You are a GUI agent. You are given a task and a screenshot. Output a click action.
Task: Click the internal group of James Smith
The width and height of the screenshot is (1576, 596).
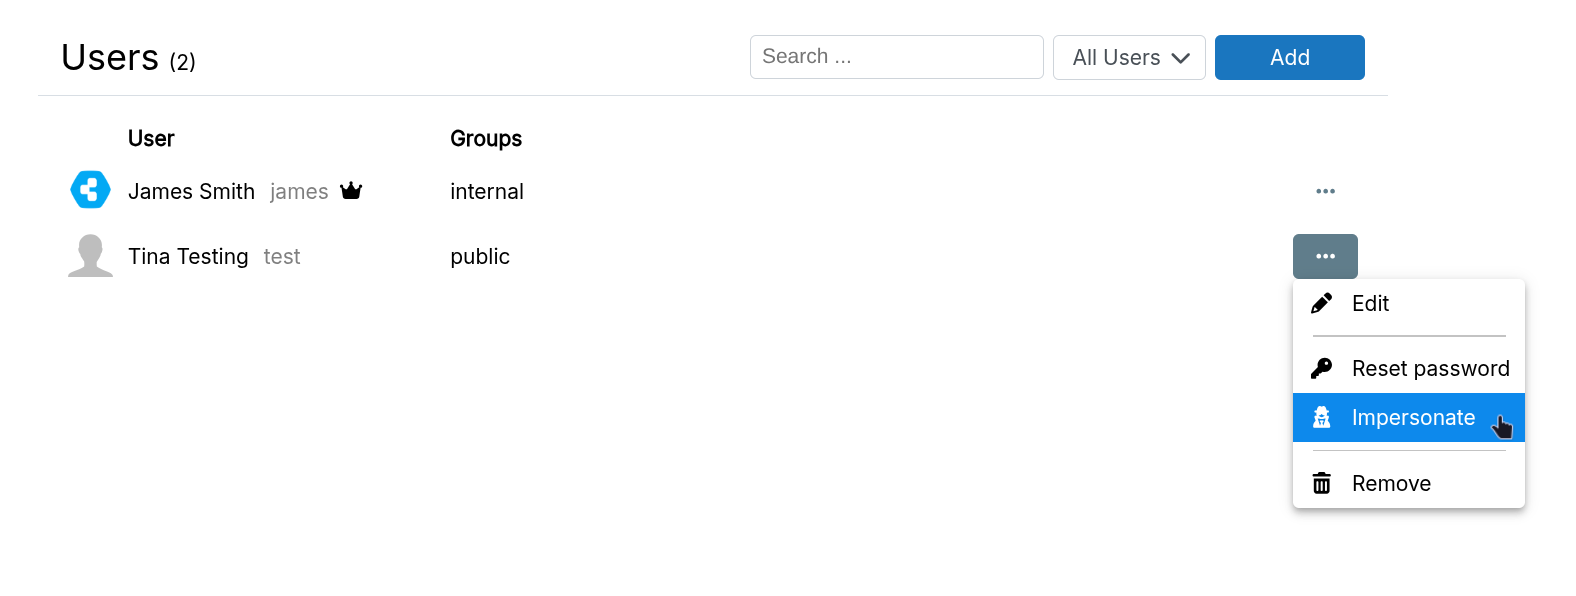click(x=487, y=192)
